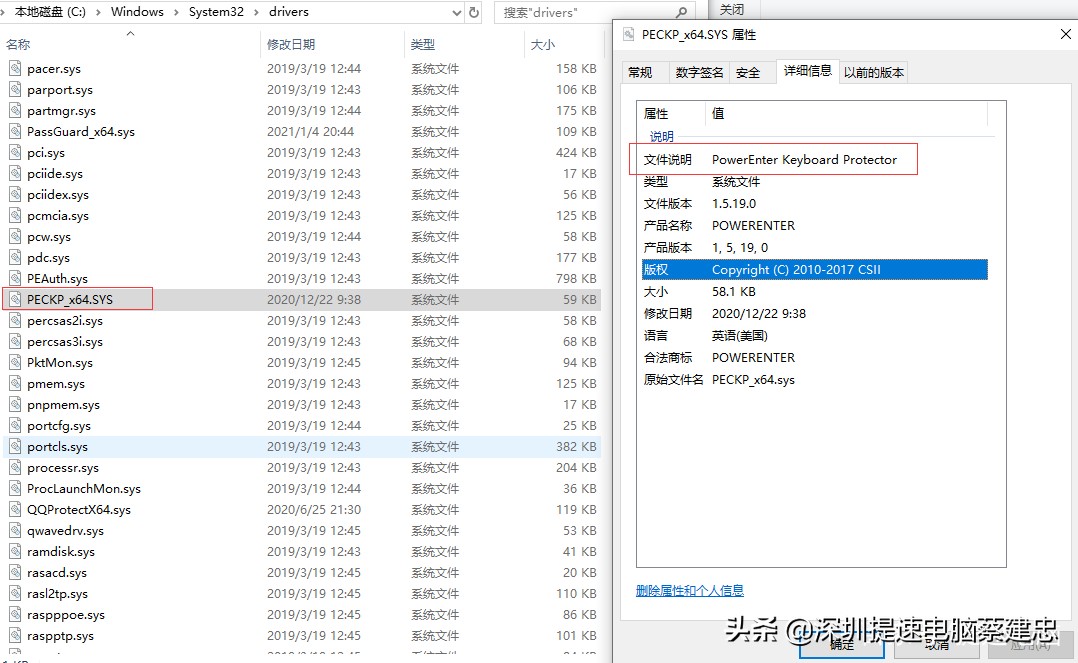
Task: Click the PECKP_x64.SYS file icon
Action: (x=13, y=299)
